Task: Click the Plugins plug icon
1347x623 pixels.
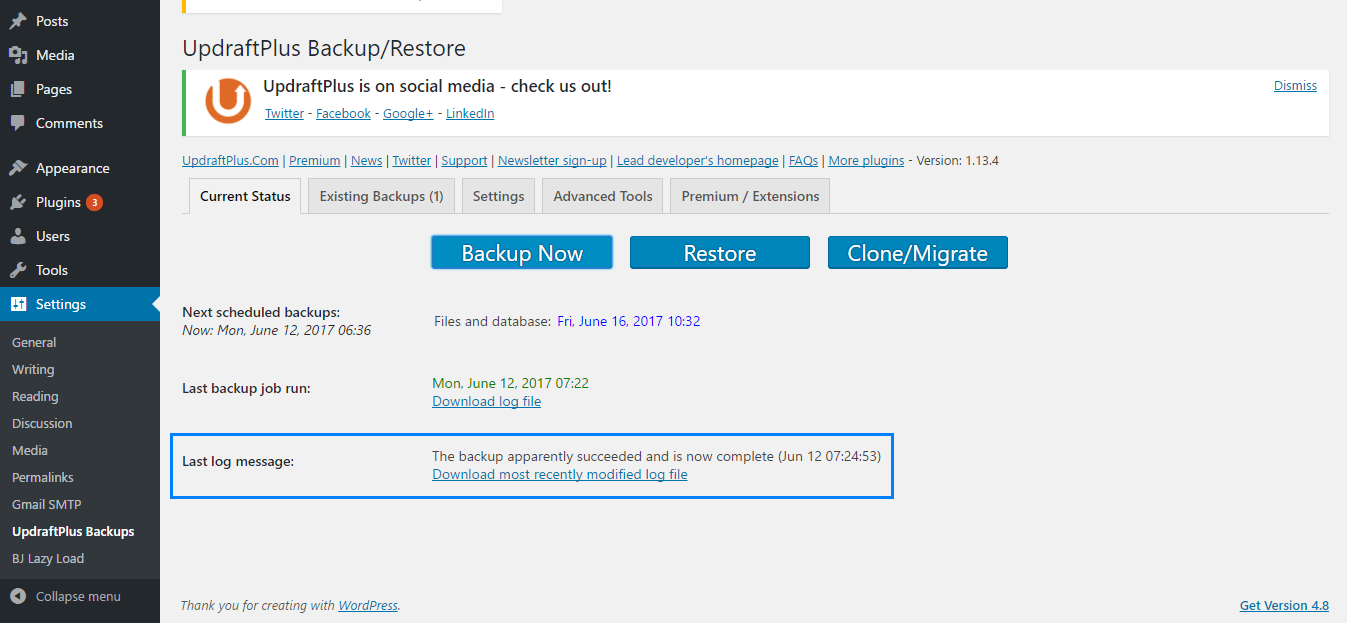Action: click(18, 202)
